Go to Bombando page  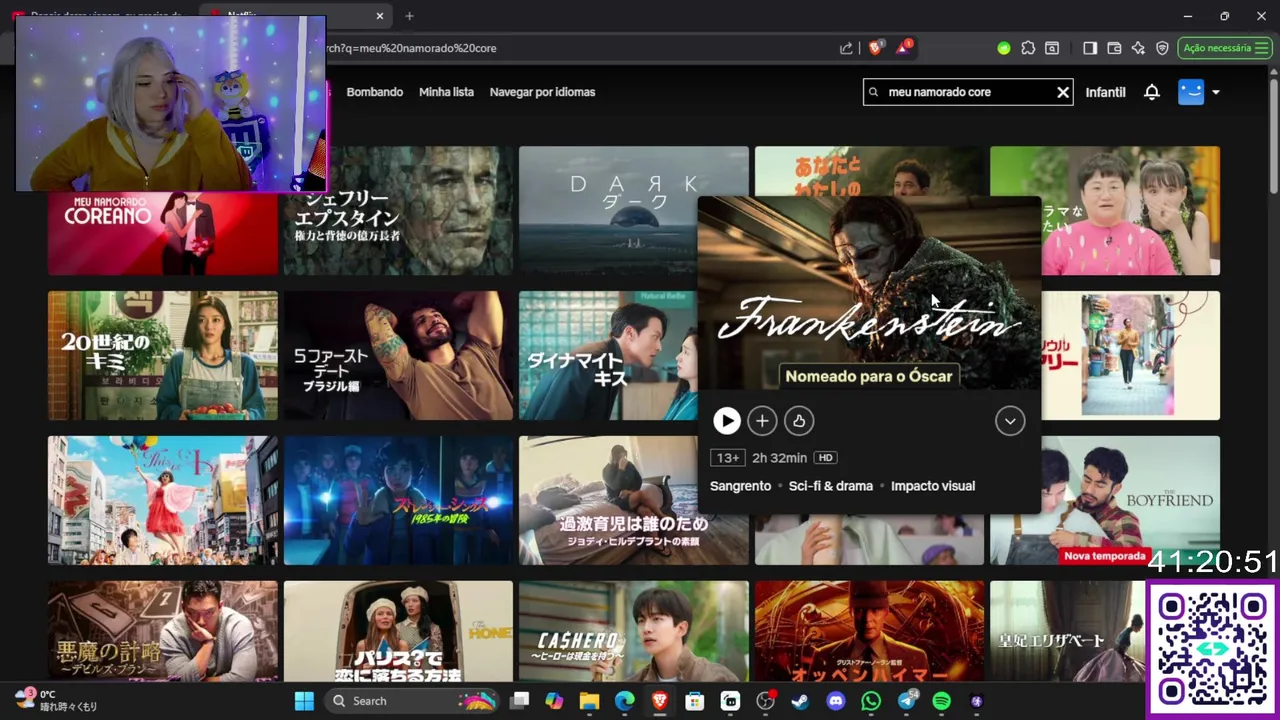click(x=375, y=92)
